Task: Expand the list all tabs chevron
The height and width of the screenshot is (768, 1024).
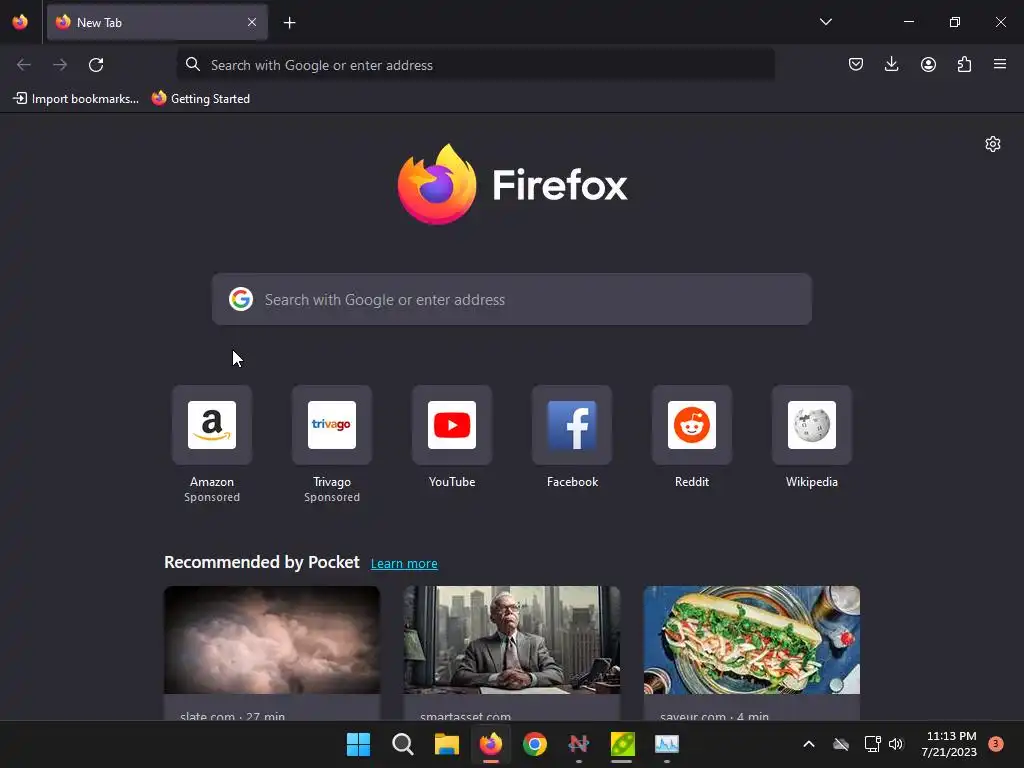Action: tap(825, 22)
